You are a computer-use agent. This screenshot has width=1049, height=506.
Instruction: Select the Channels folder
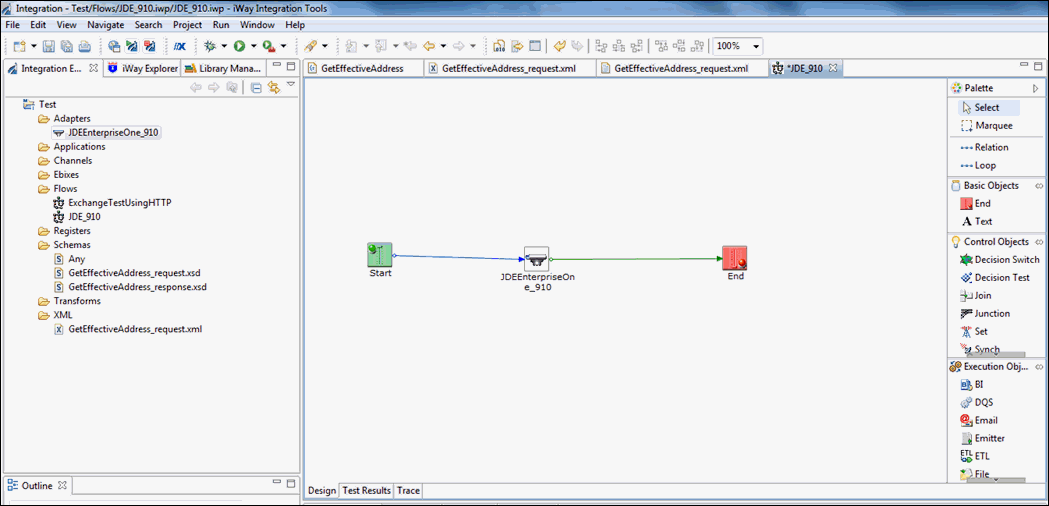click(x=66, y=161)
